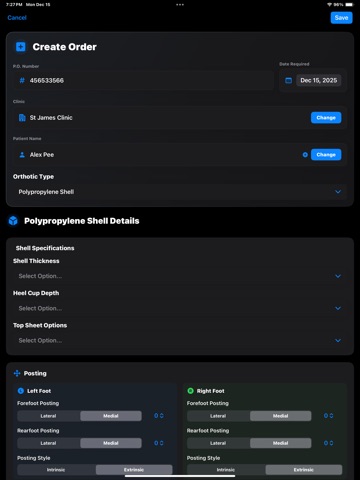Click the building icon beside St James Clinic
Screen dimensions: 360x480
pyautogui.click(x=22, y=118)
